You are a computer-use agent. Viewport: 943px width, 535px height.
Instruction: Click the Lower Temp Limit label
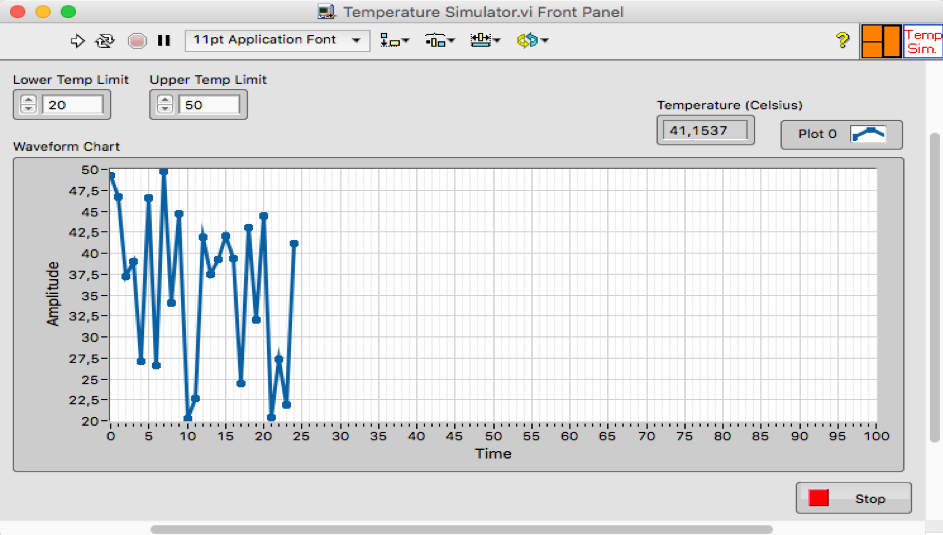(71, 80)
